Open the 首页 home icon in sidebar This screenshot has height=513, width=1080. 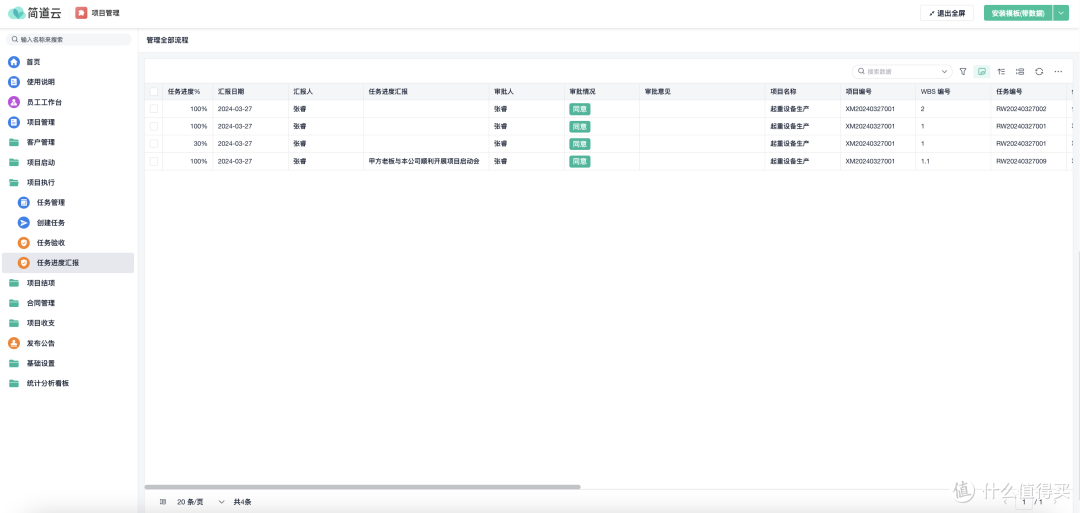pos(14,62)
